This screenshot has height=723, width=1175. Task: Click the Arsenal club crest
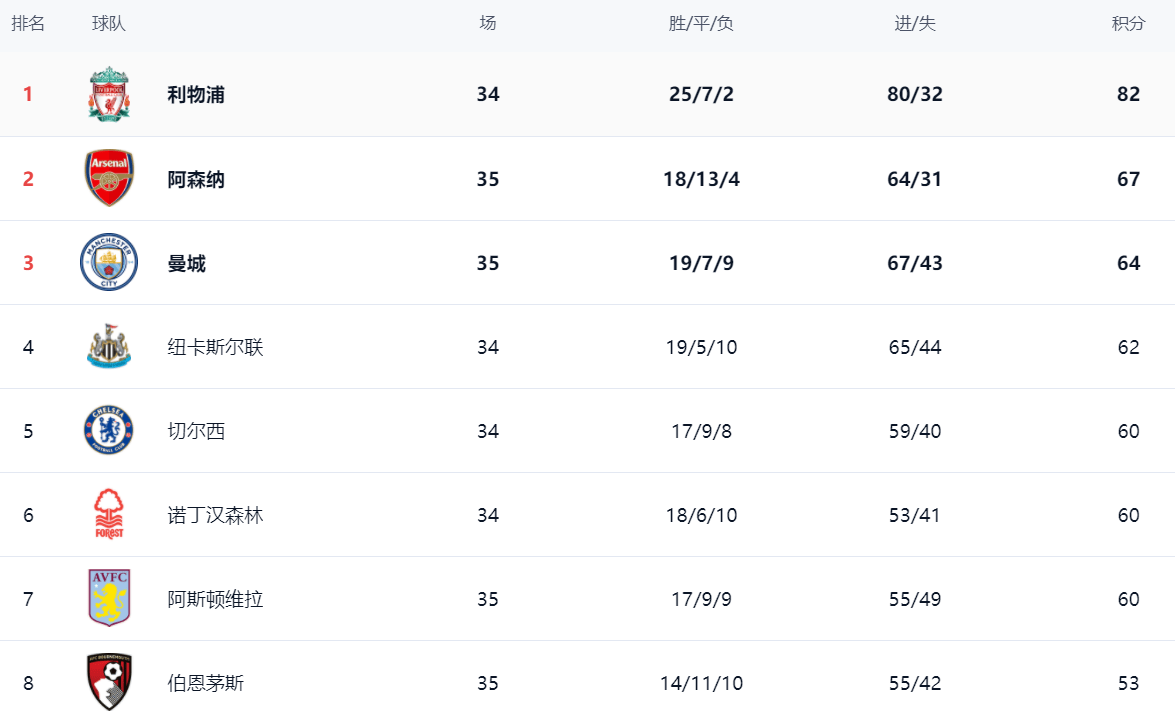click(x=109, y=179)
